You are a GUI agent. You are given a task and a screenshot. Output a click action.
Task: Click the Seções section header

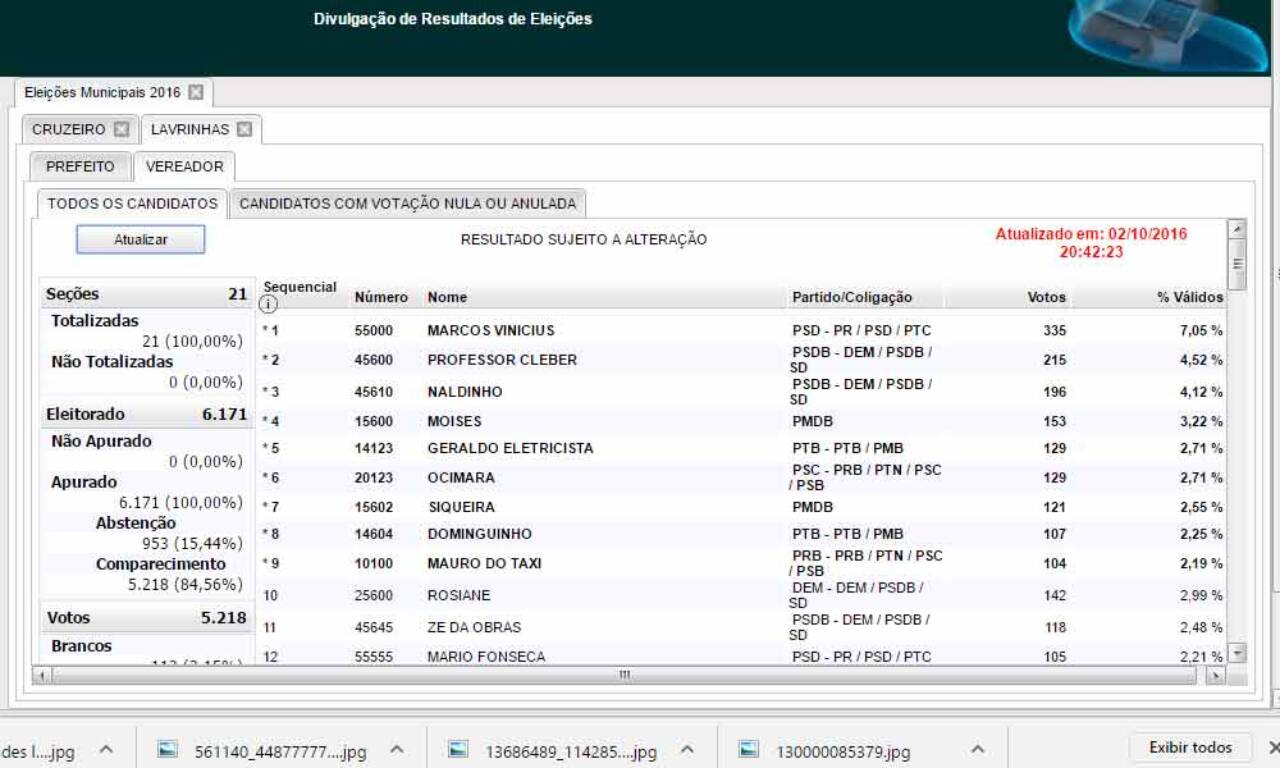[x=146, y=294]
